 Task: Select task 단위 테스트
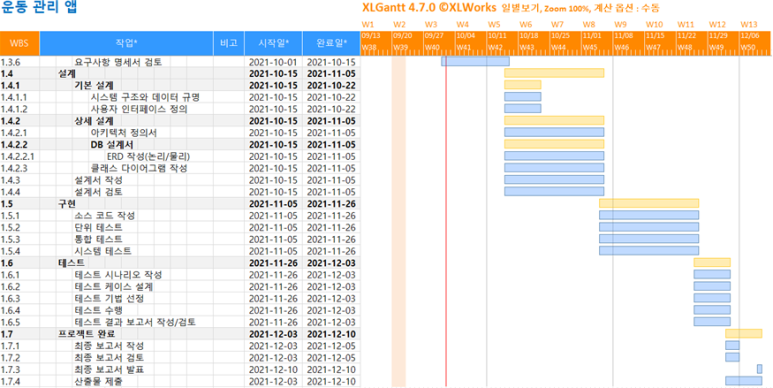(x=98, y=228)
